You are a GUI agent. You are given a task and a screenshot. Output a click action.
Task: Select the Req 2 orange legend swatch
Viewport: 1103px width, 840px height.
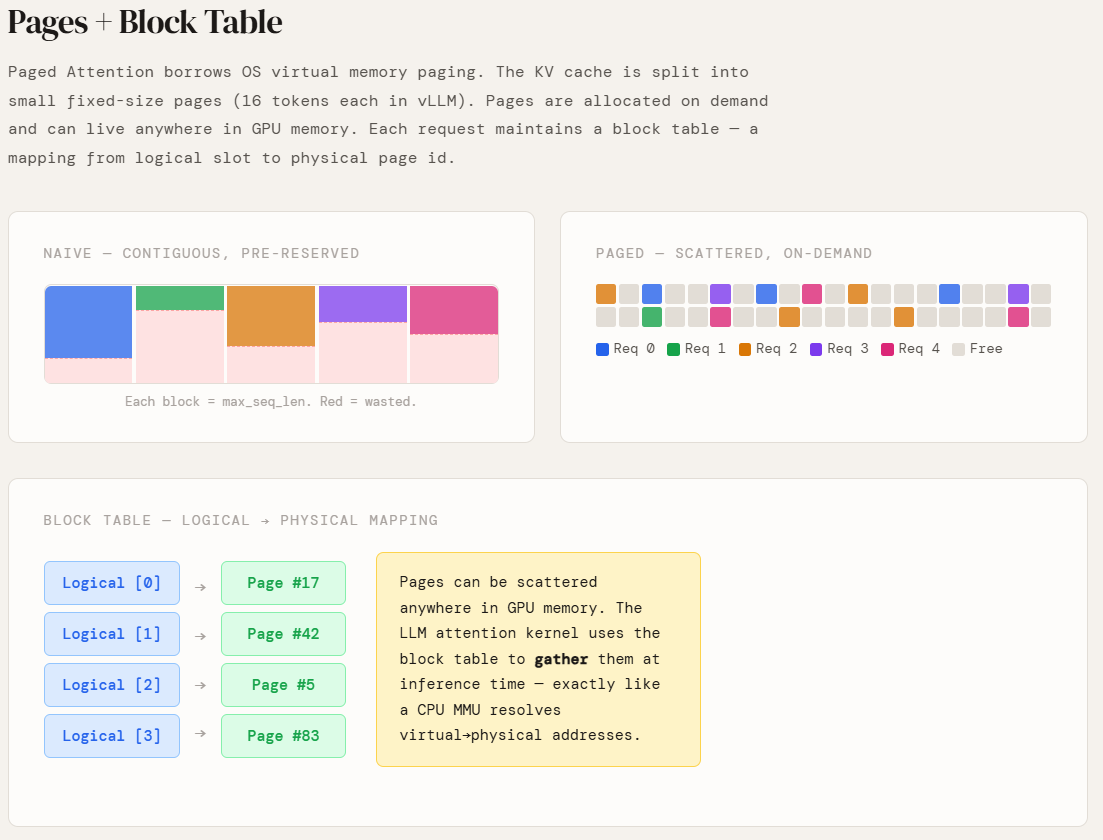(x=745, y=349)
